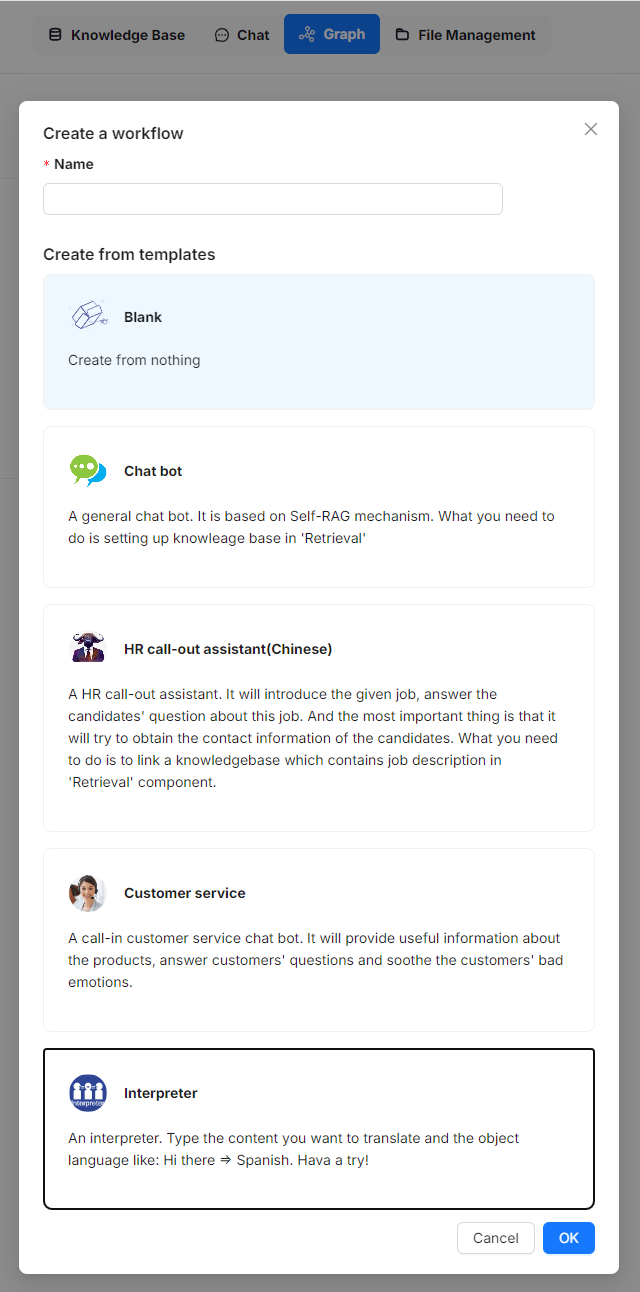The image size is (640, 1292).
Task: Go to the File Management tab
Action: point(466,35)
